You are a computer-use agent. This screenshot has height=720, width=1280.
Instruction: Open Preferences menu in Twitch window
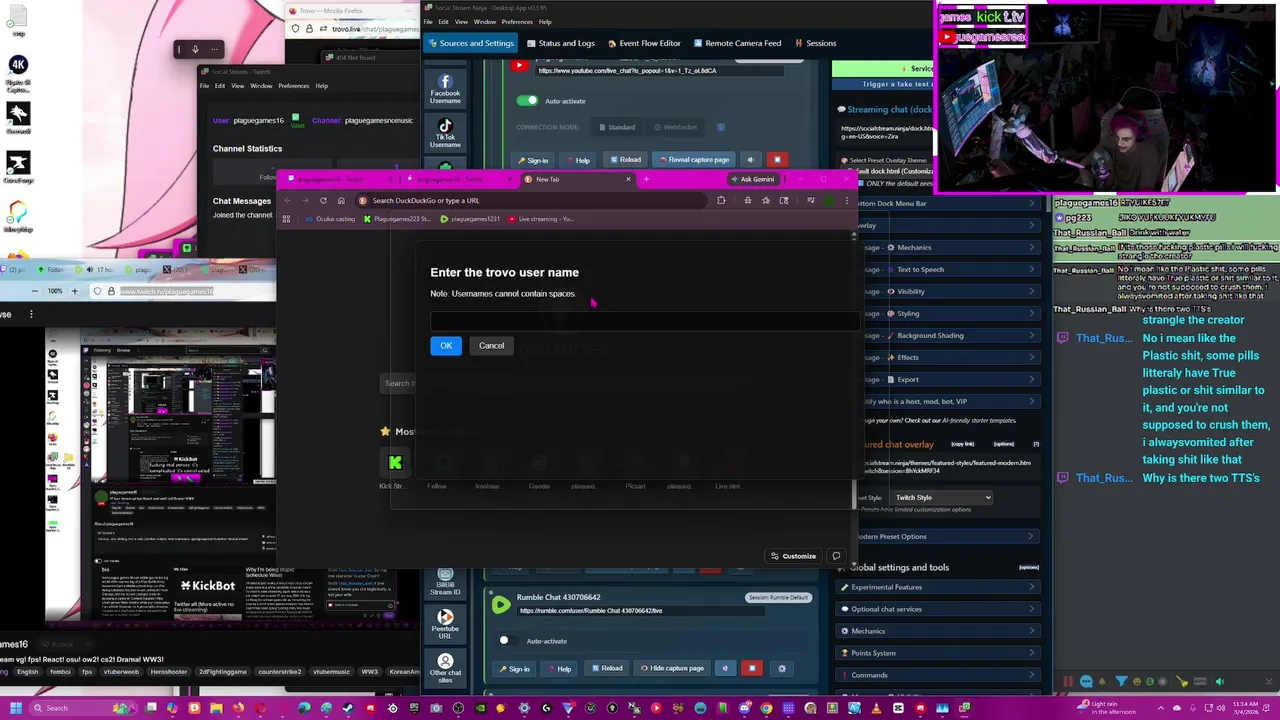point(293,86)
